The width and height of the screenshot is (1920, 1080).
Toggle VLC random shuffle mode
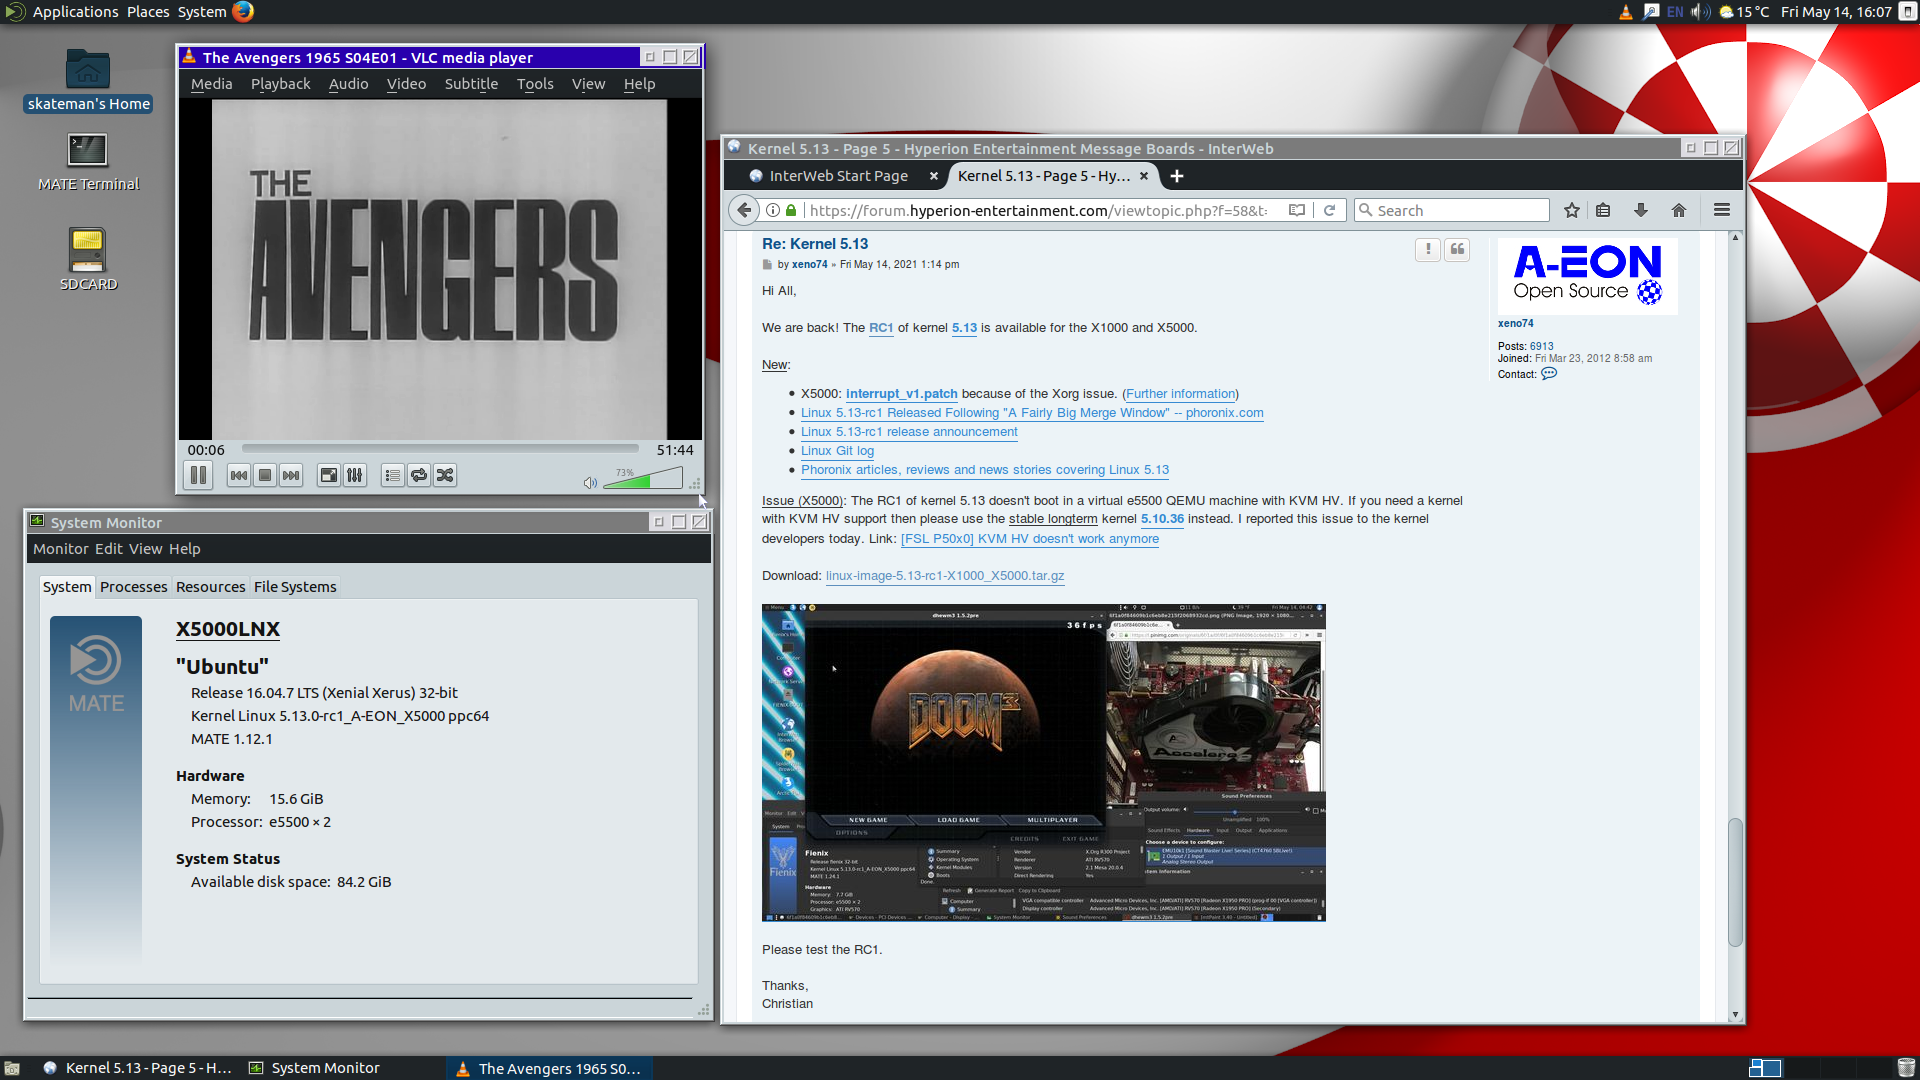445,476
